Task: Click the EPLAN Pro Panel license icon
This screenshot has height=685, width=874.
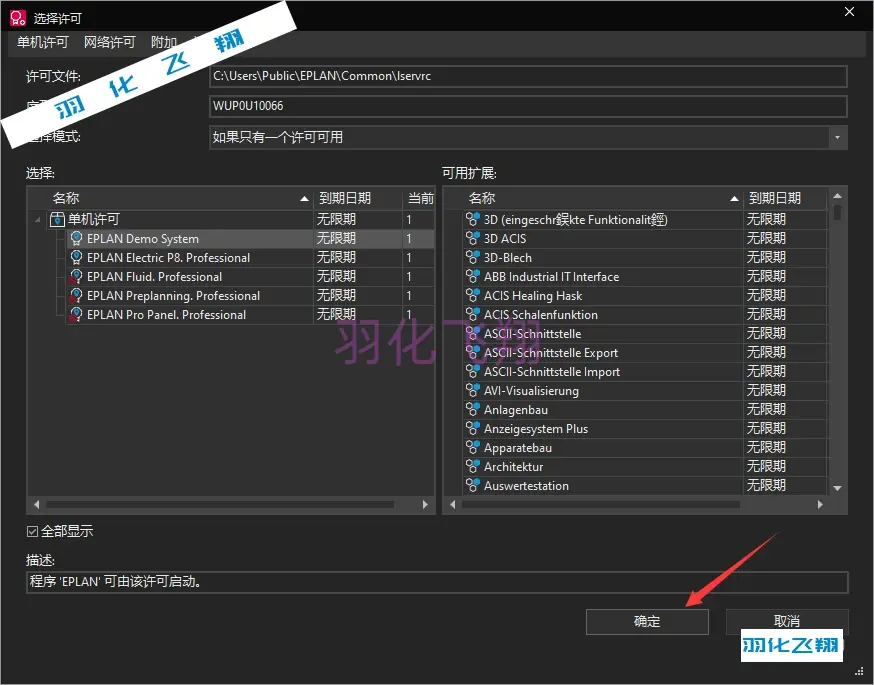Action: (x=76, y=314)
